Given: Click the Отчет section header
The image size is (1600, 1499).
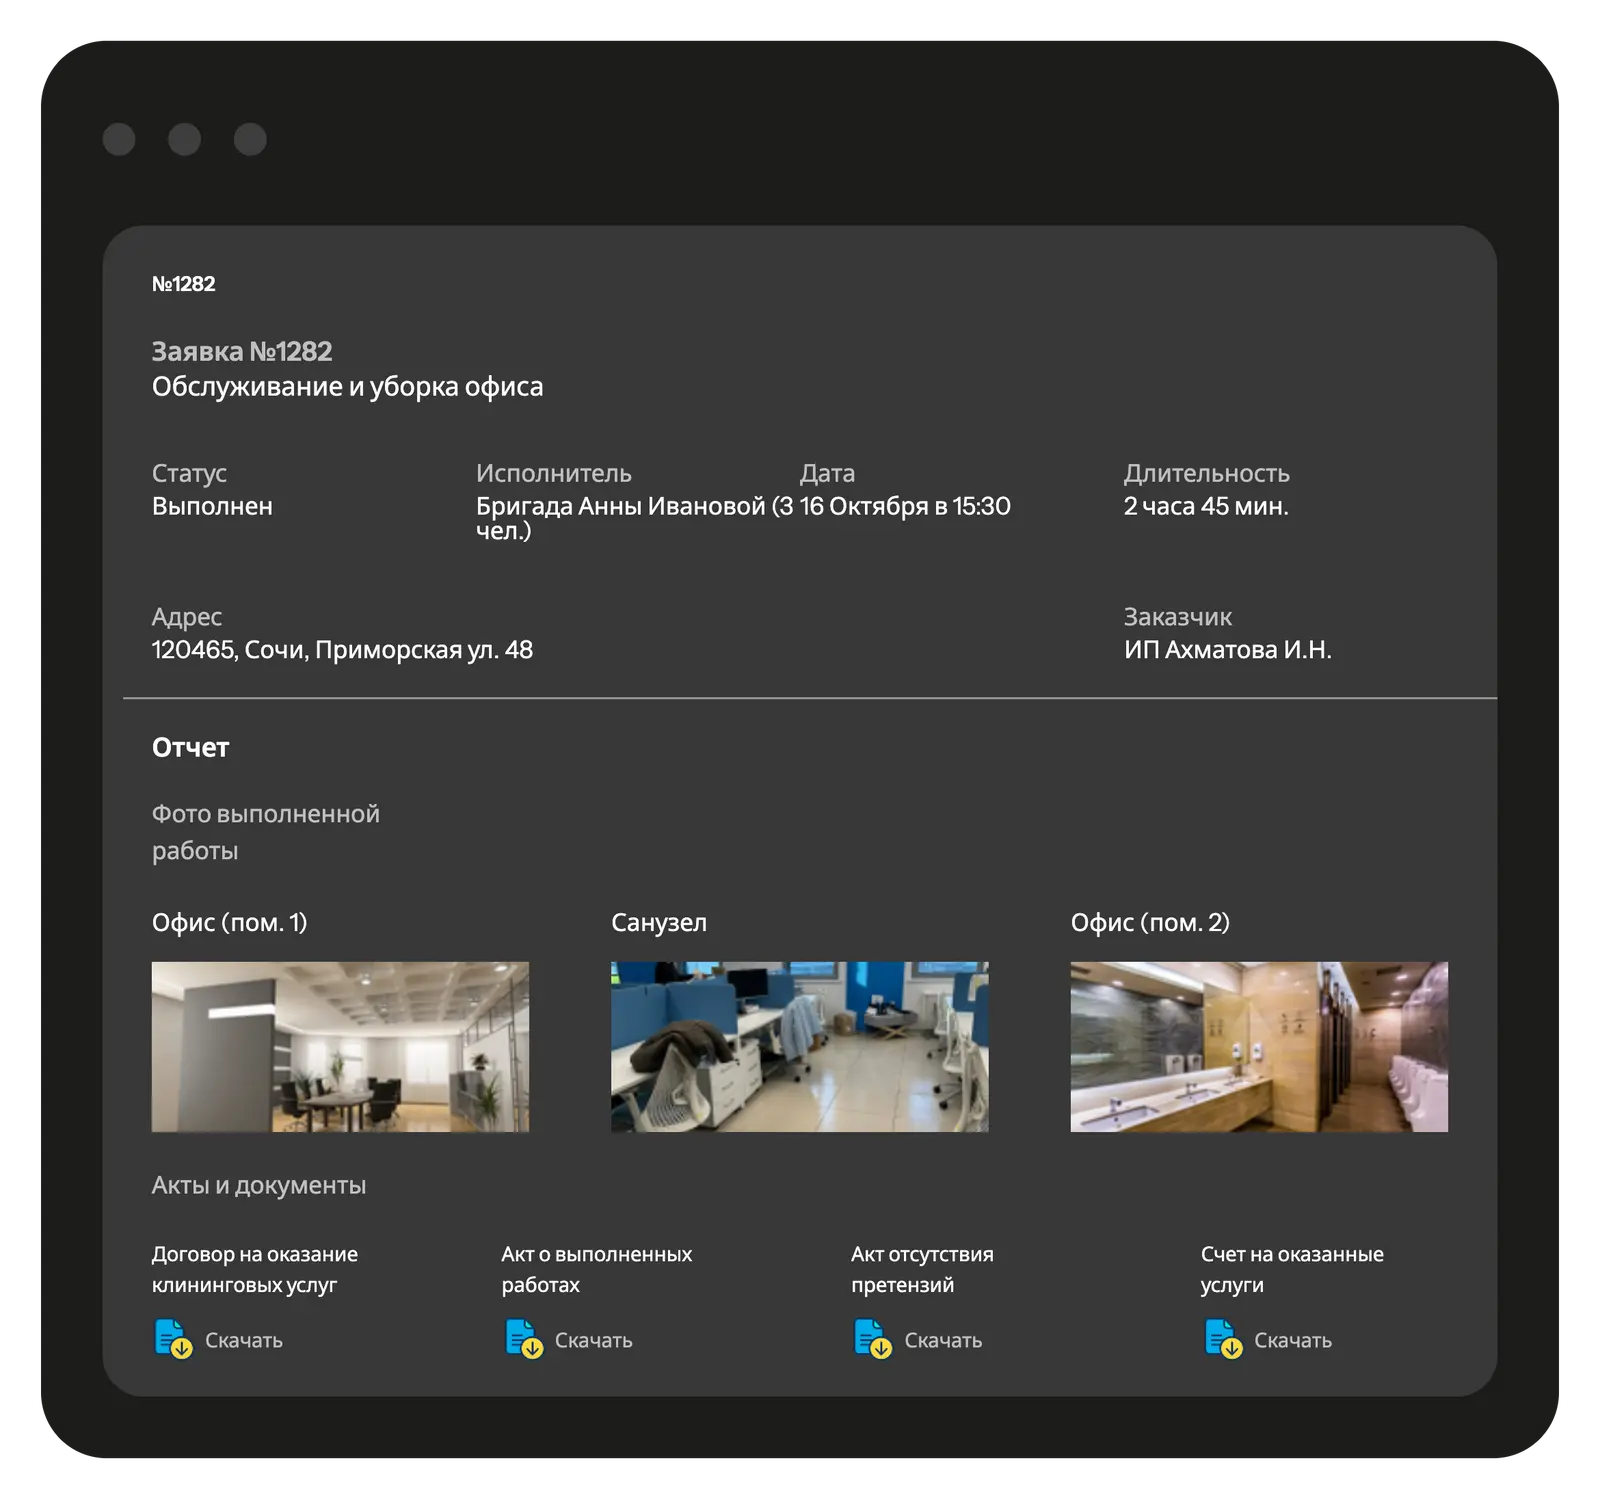Looking at the screenshot, I should (190, 748).
